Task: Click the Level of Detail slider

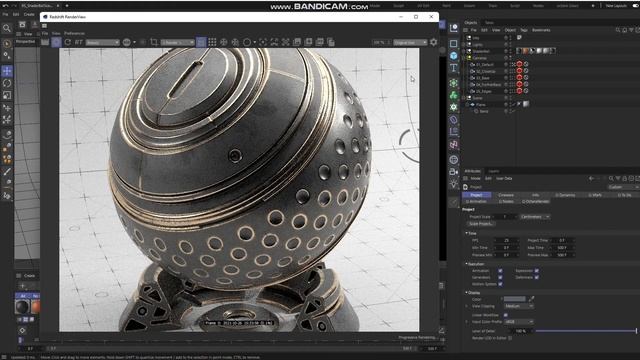Action: click(586, 331)
